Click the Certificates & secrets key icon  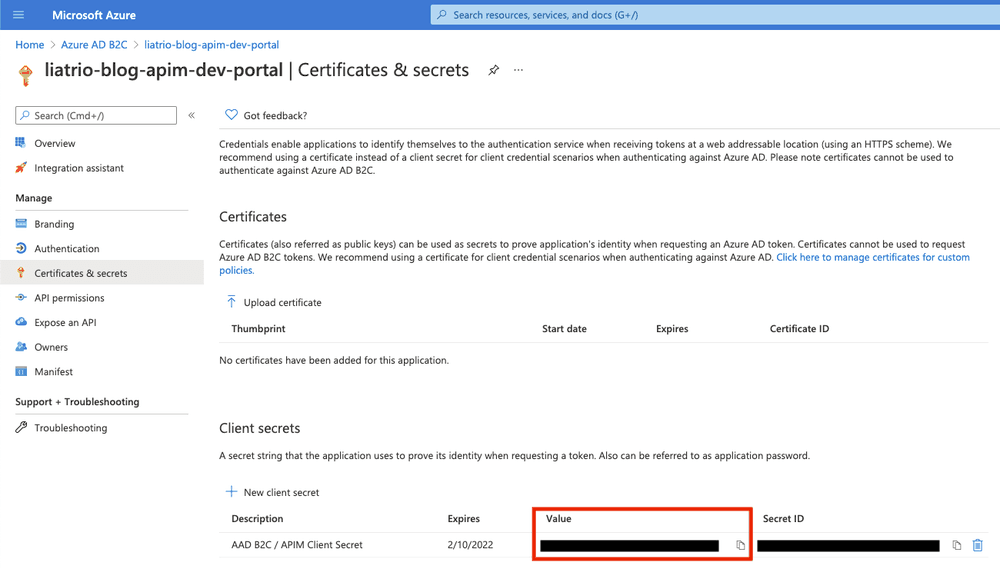[x=21, y=273]
